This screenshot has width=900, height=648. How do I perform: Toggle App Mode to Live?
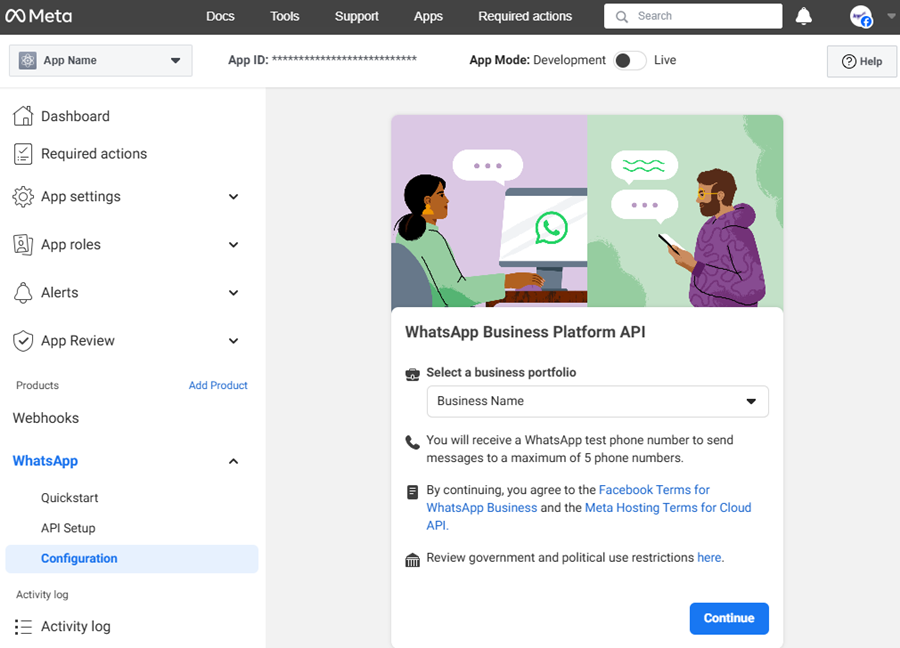[x=629, y=60]
